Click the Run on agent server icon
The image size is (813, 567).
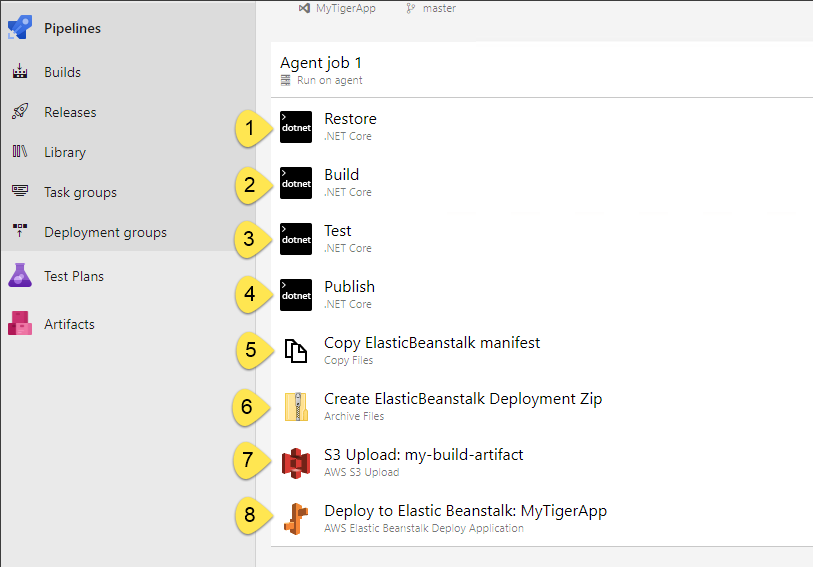(x=286, y=80)
